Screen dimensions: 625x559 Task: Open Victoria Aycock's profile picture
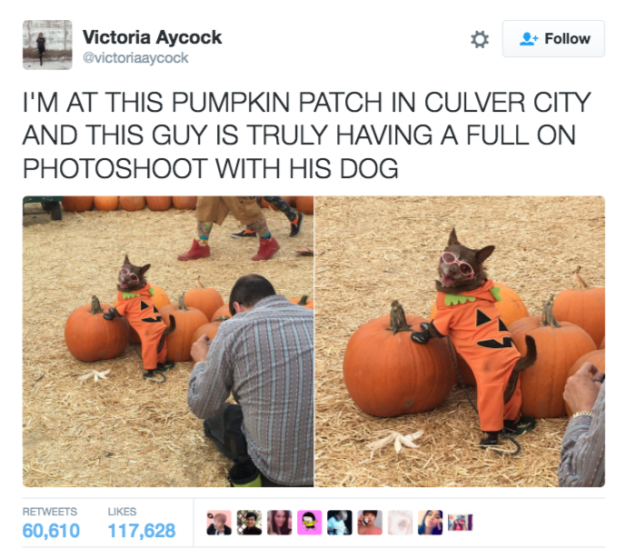tap(47, 45)
